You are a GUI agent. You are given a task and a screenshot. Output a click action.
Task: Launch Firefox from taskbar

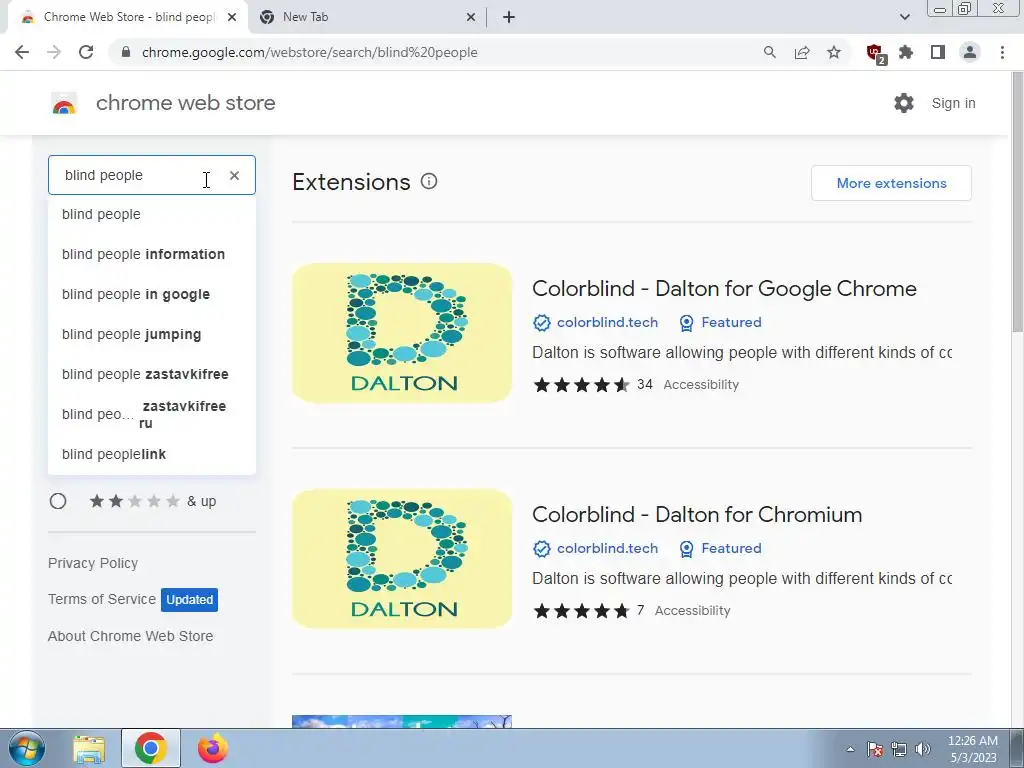click(x=212, y=748)
